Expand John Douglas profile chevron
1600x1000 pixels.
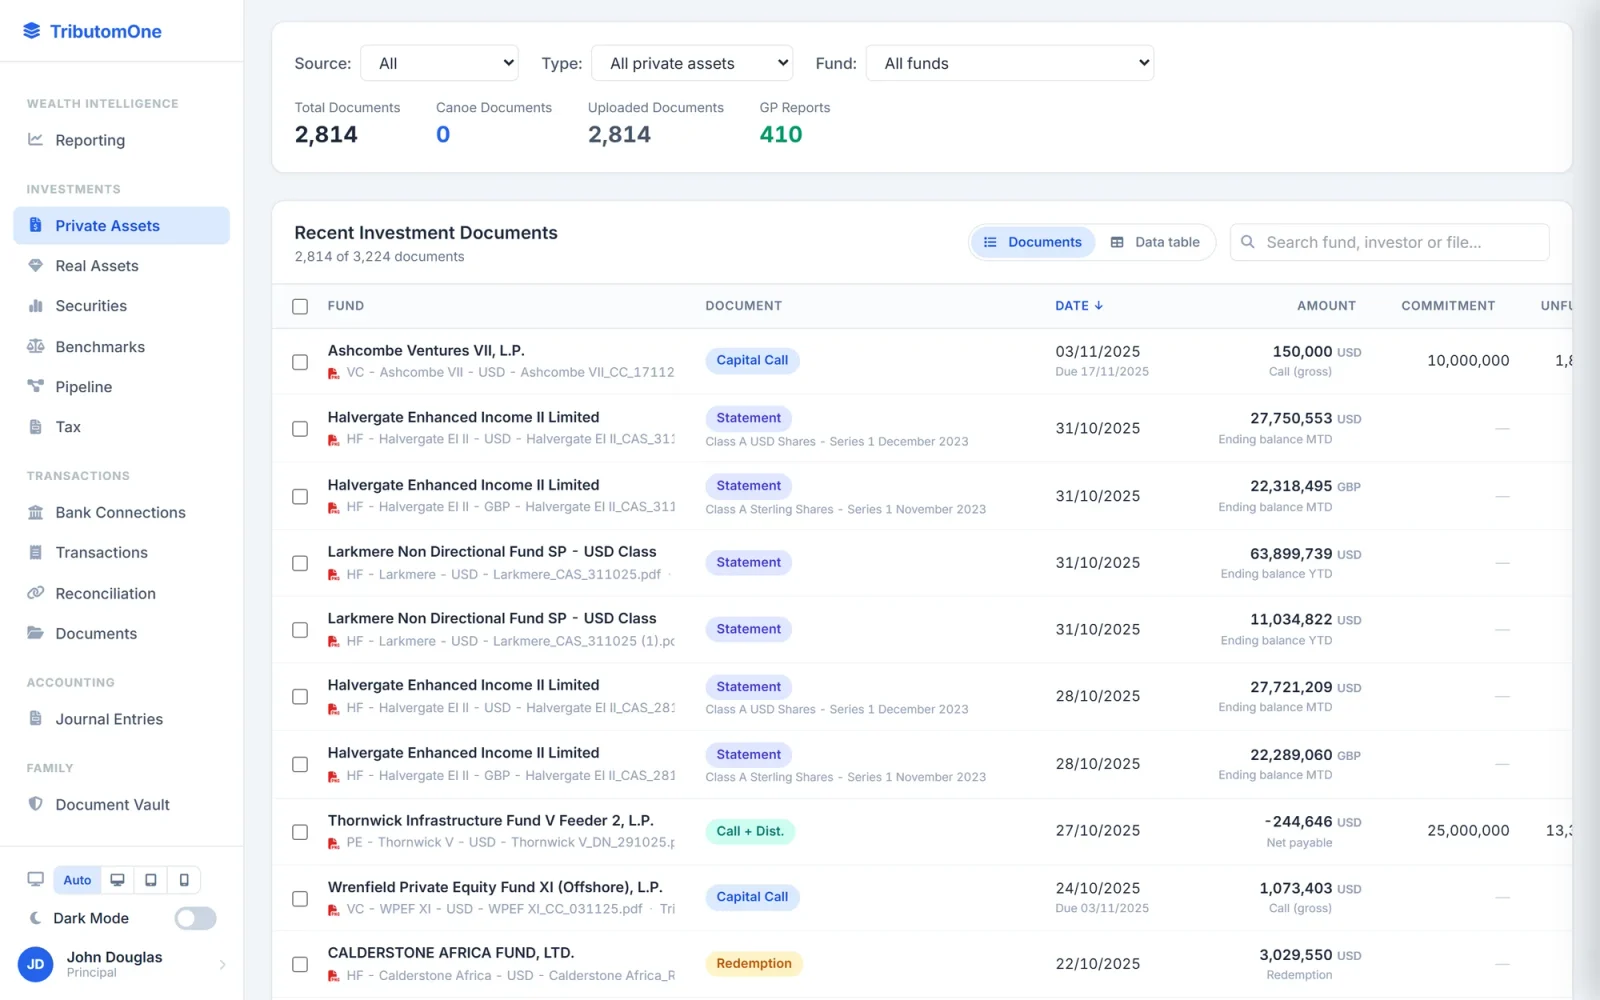pos(222,965)
